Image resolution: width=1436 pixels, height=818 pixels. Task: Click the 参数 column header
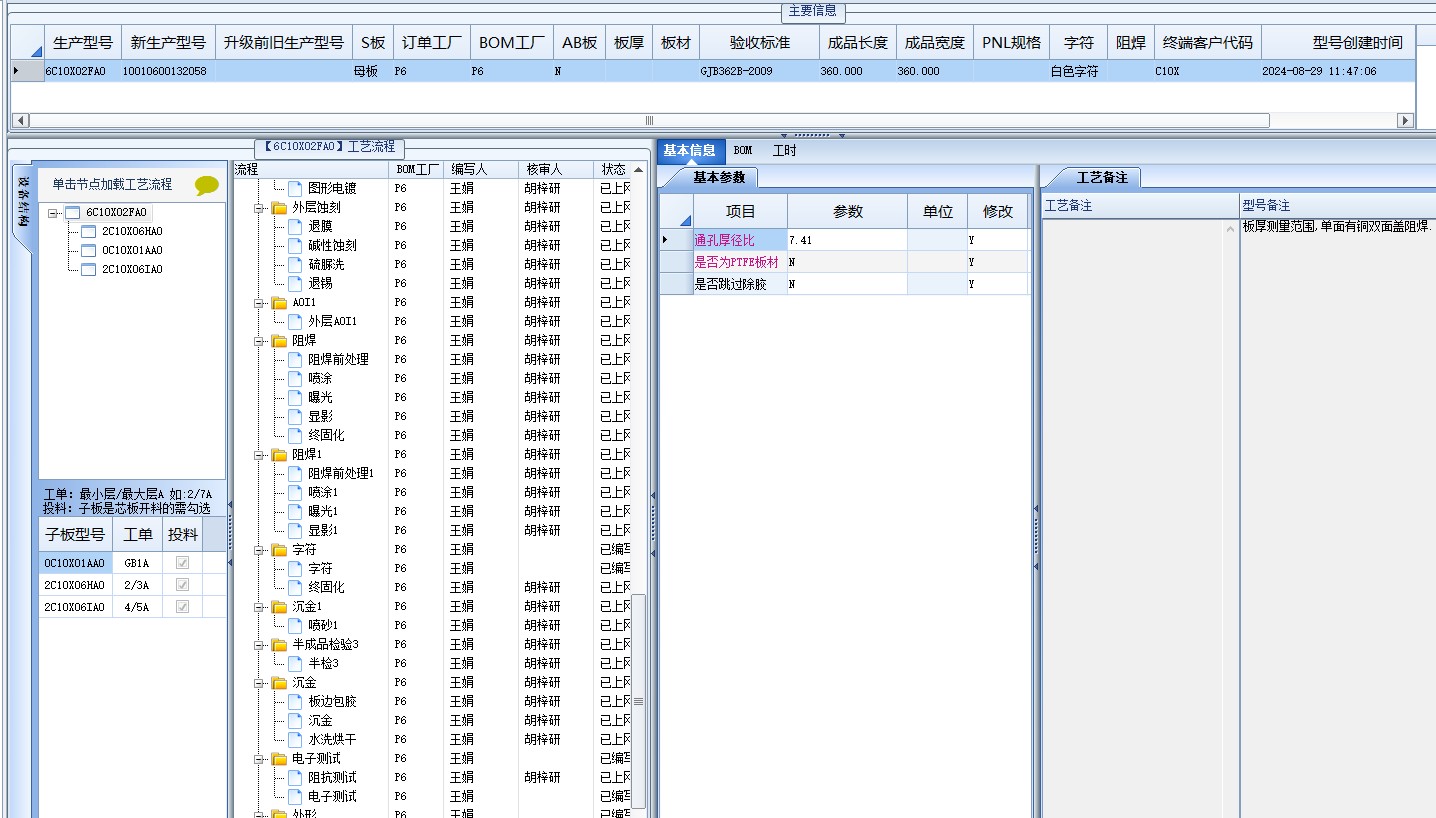point(848,212)
